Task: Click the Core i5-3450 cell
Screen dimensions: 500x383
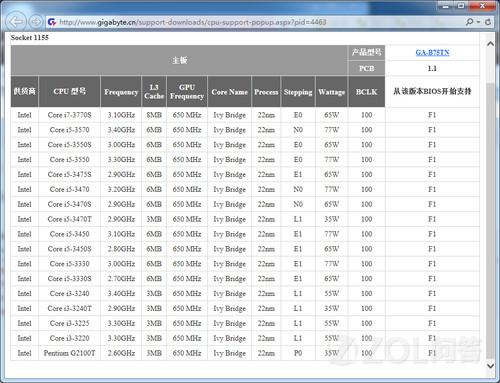Action: [69, 234]
